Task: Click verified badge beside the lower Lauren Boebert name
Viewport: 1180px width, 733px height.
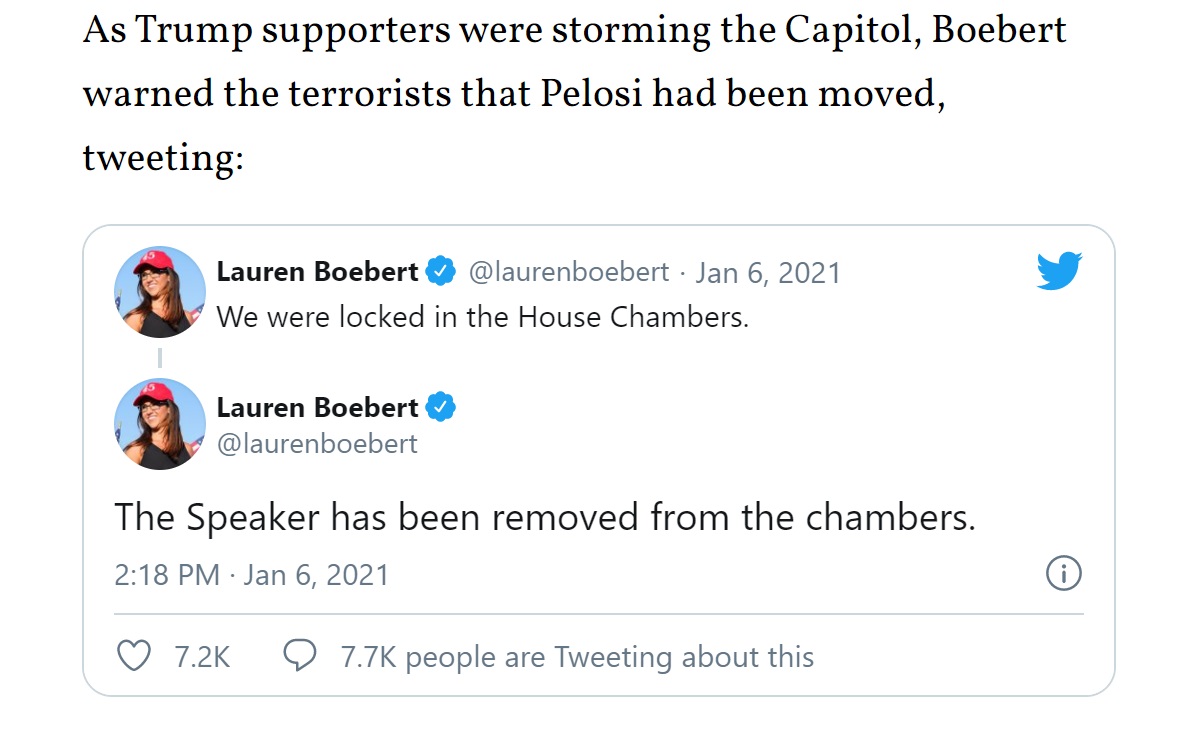Action: click(x=441, y=407)
